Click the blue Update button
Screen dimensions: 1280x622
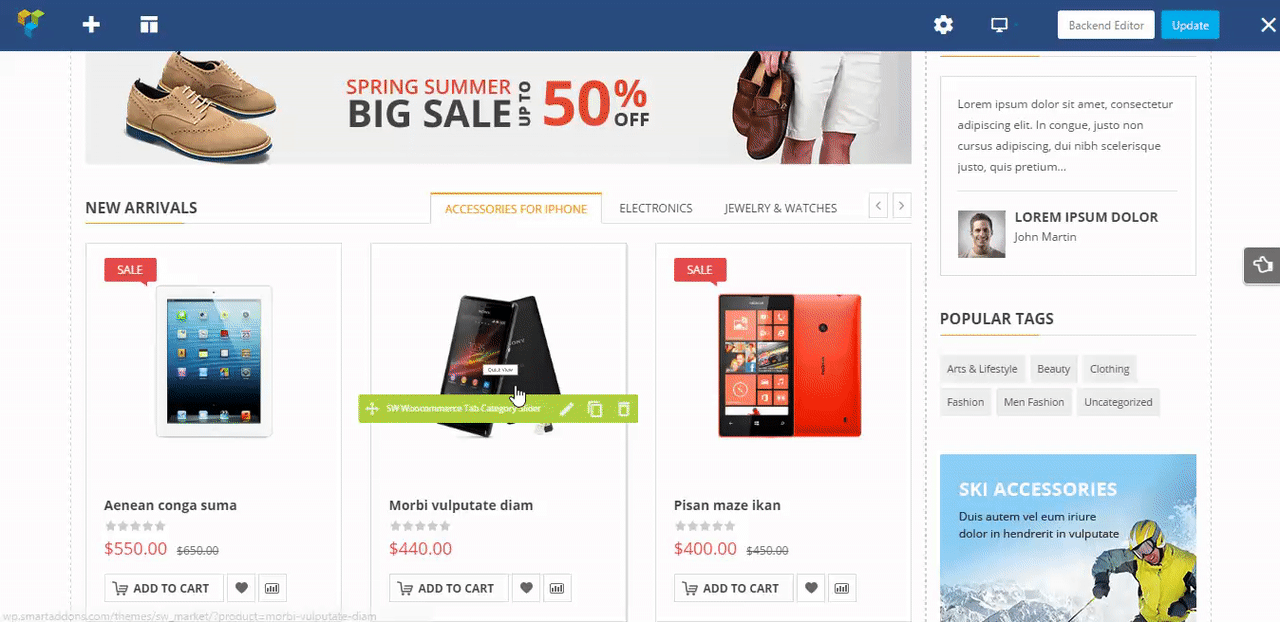pos(1190,25)
